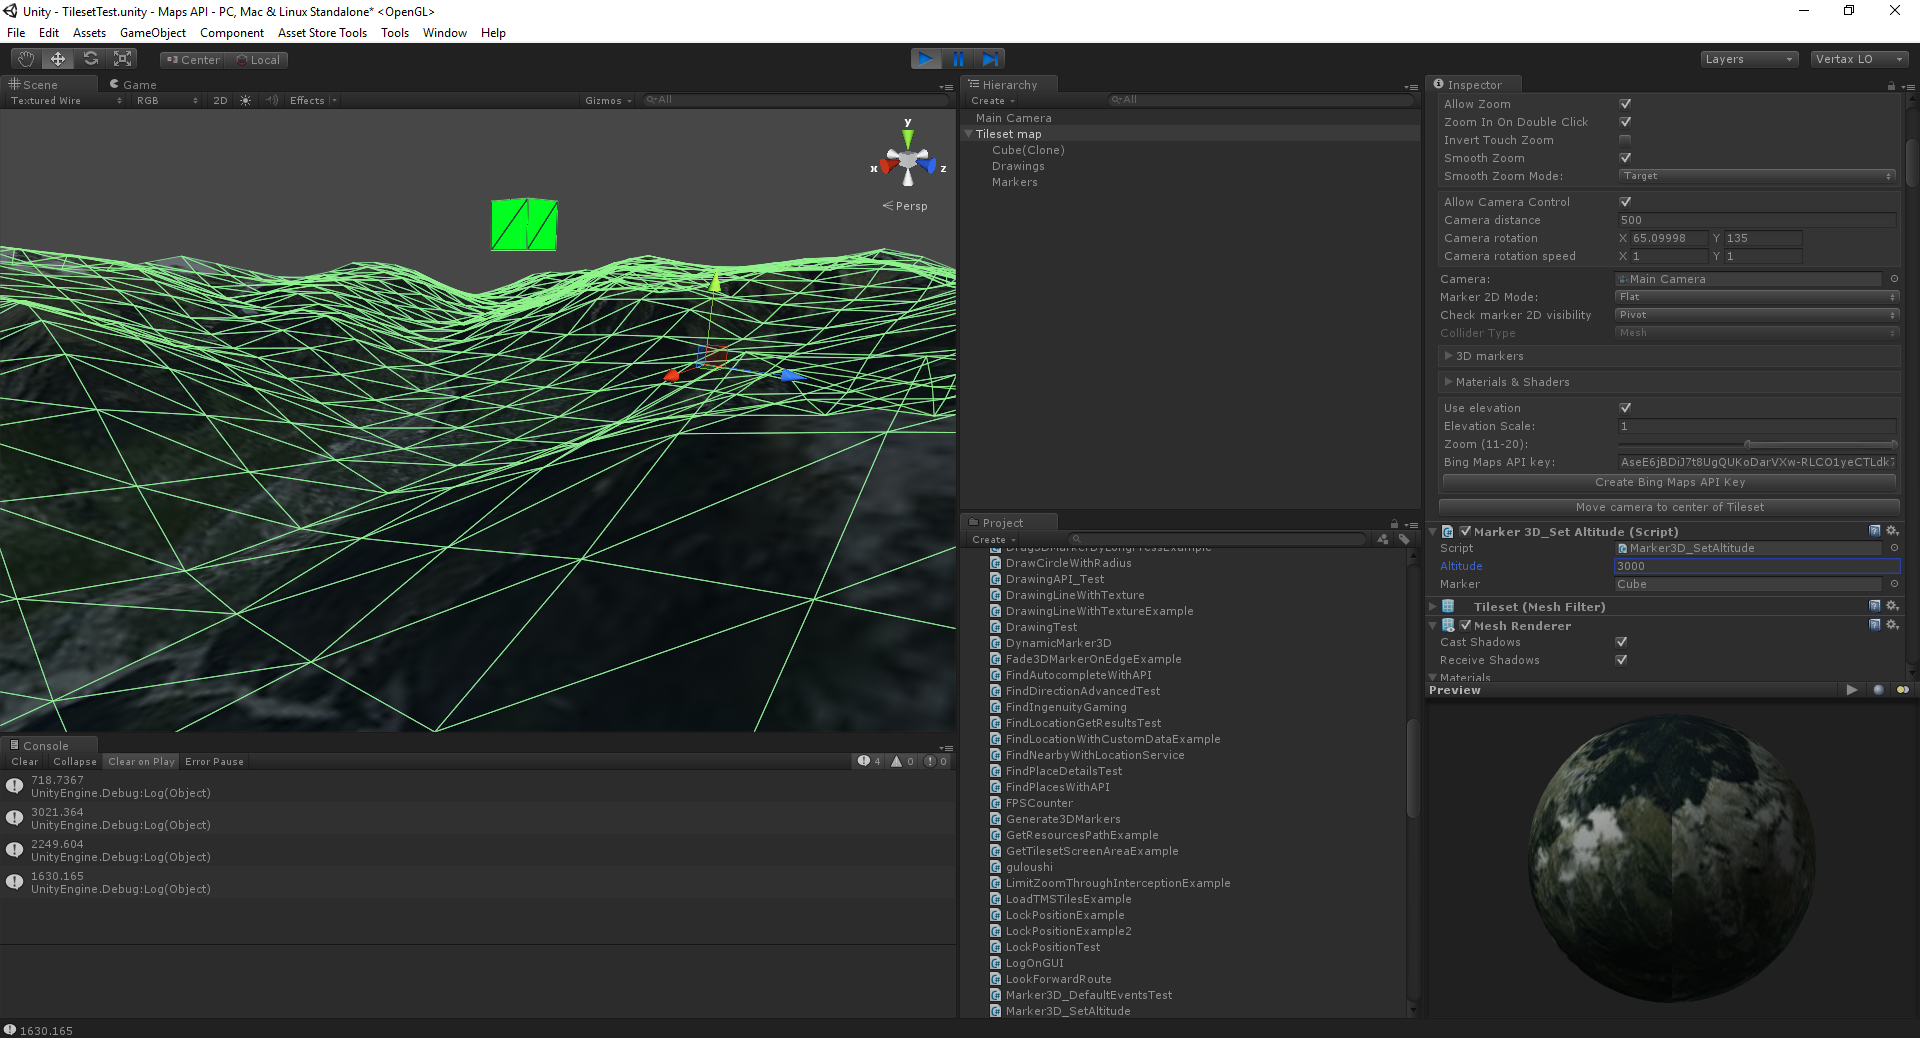Enable Invert Touch Zoom
The height and width of the screenshot is (1038, 1920).
tap(1625, 140)
